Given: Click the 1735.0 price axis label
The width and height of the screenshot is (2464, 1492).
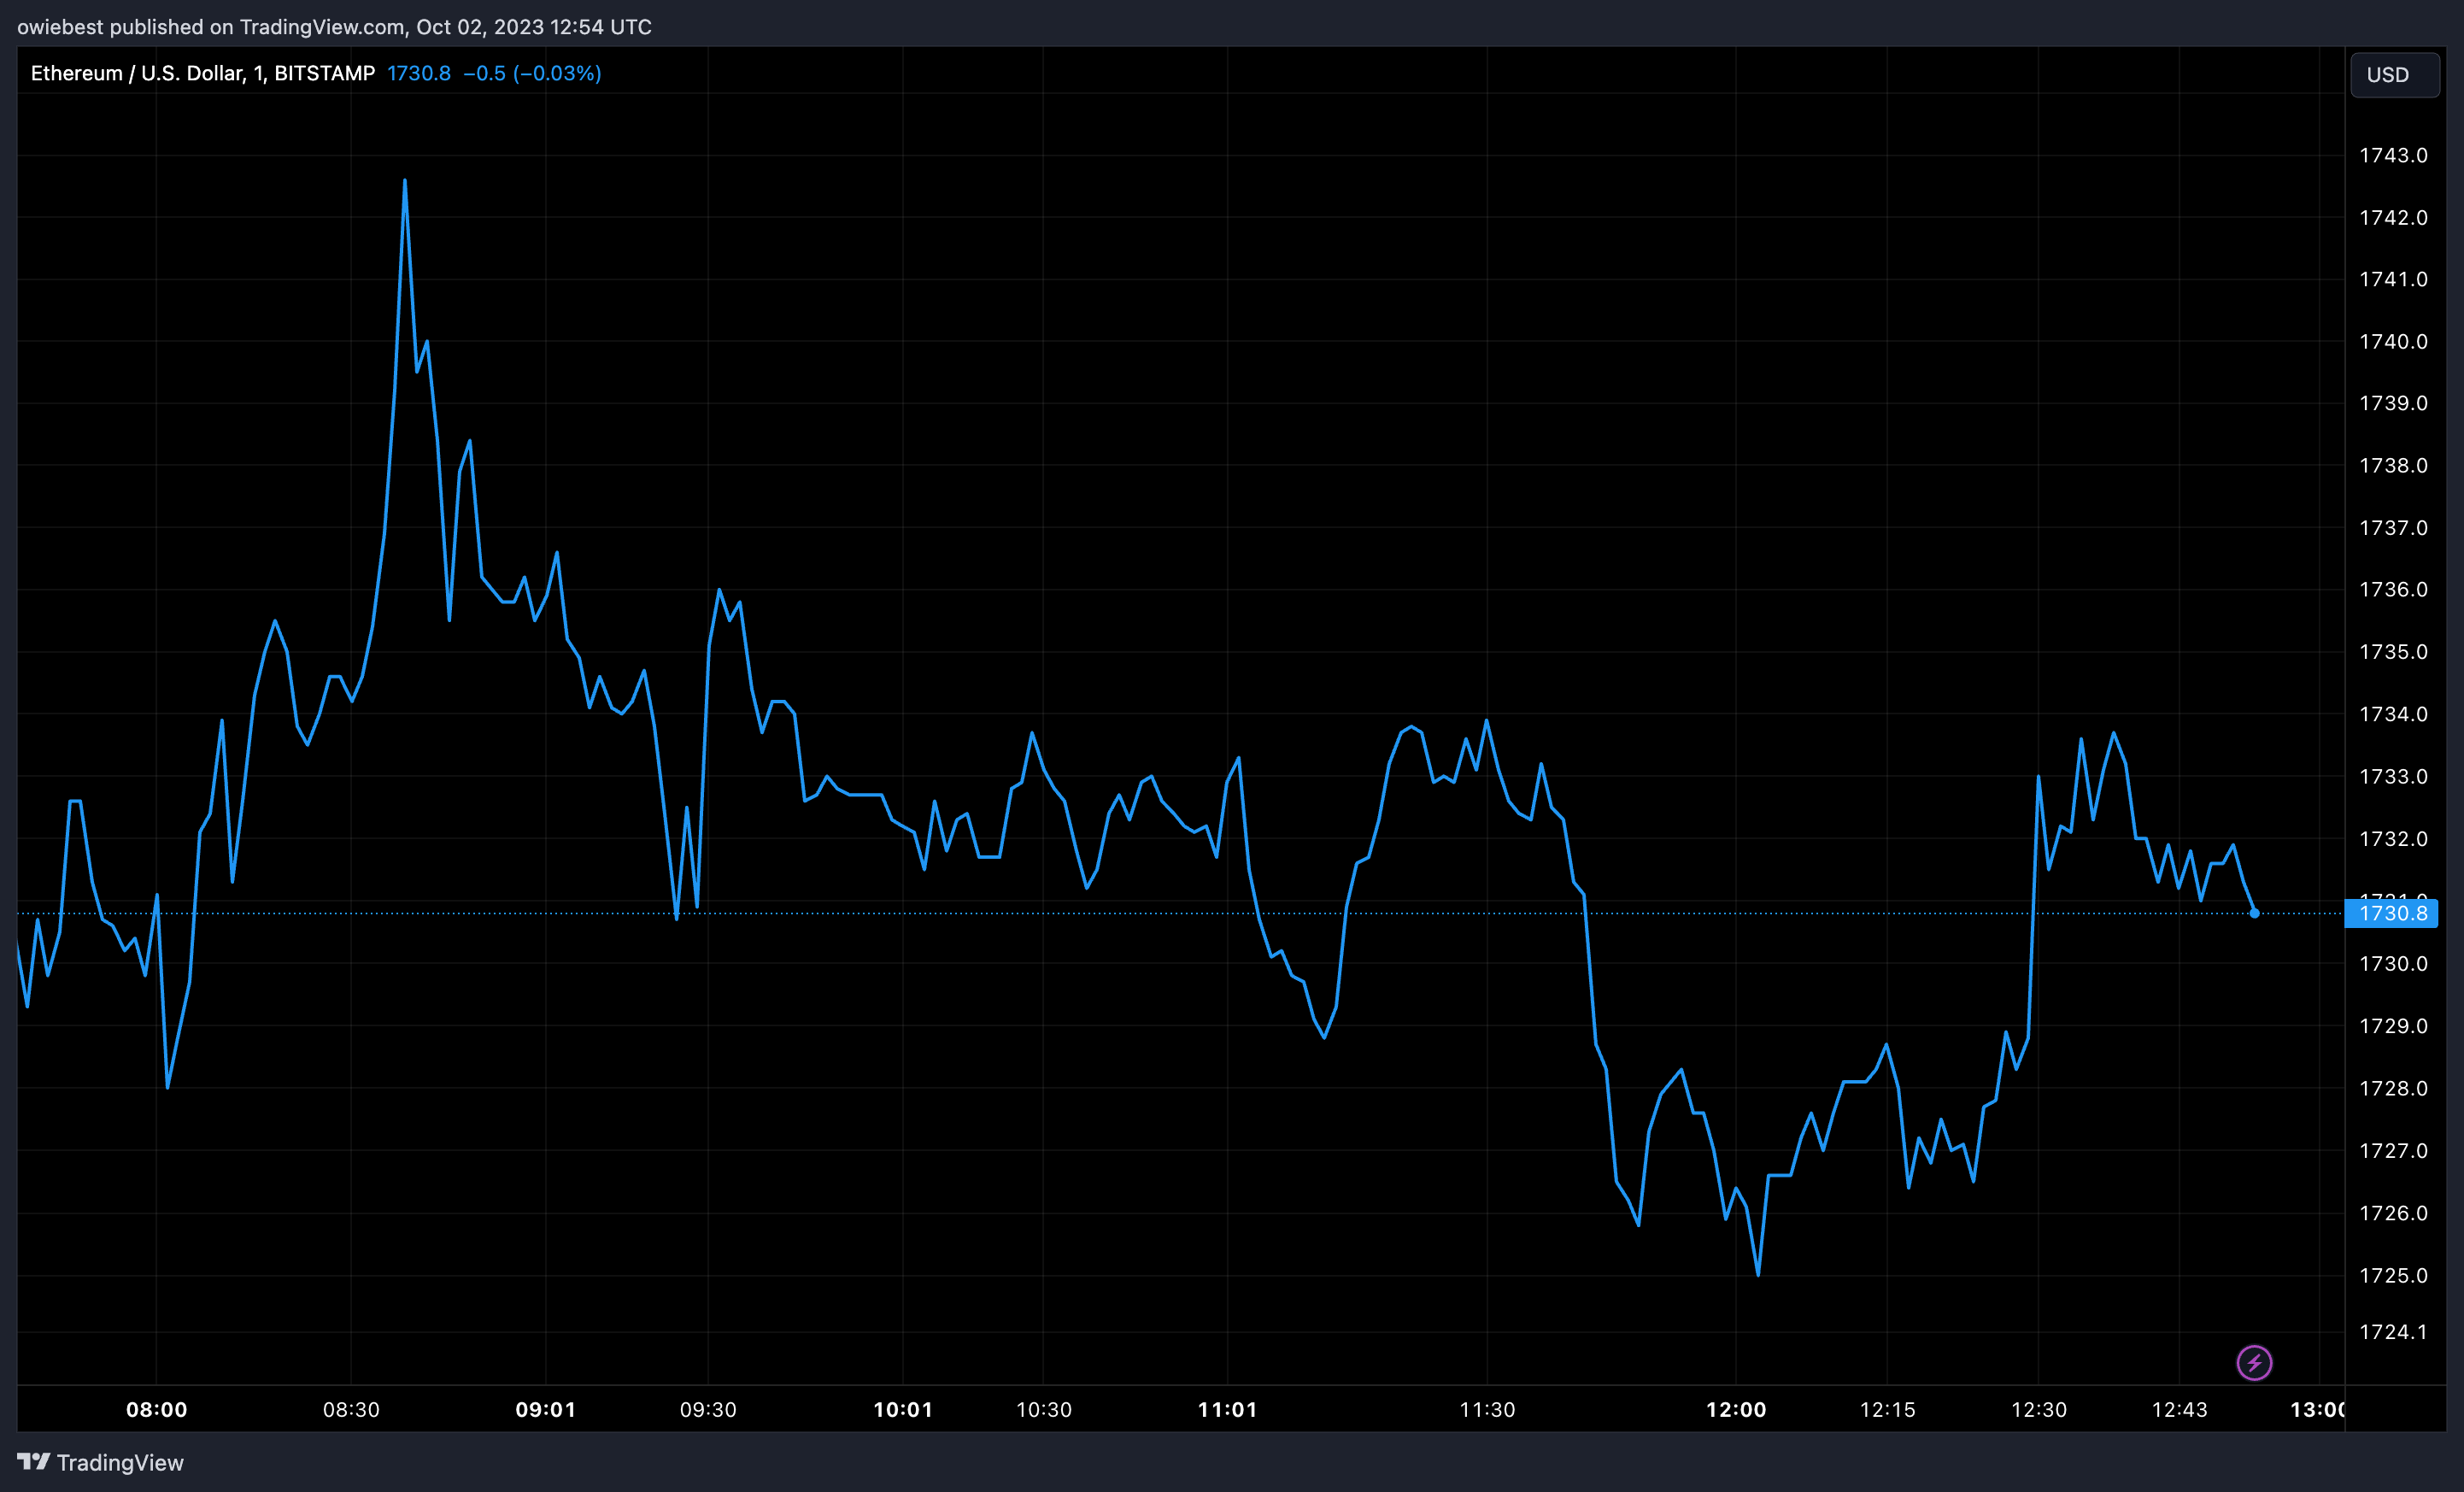Looking at the screenshot, I should [x=2393, y=651].
